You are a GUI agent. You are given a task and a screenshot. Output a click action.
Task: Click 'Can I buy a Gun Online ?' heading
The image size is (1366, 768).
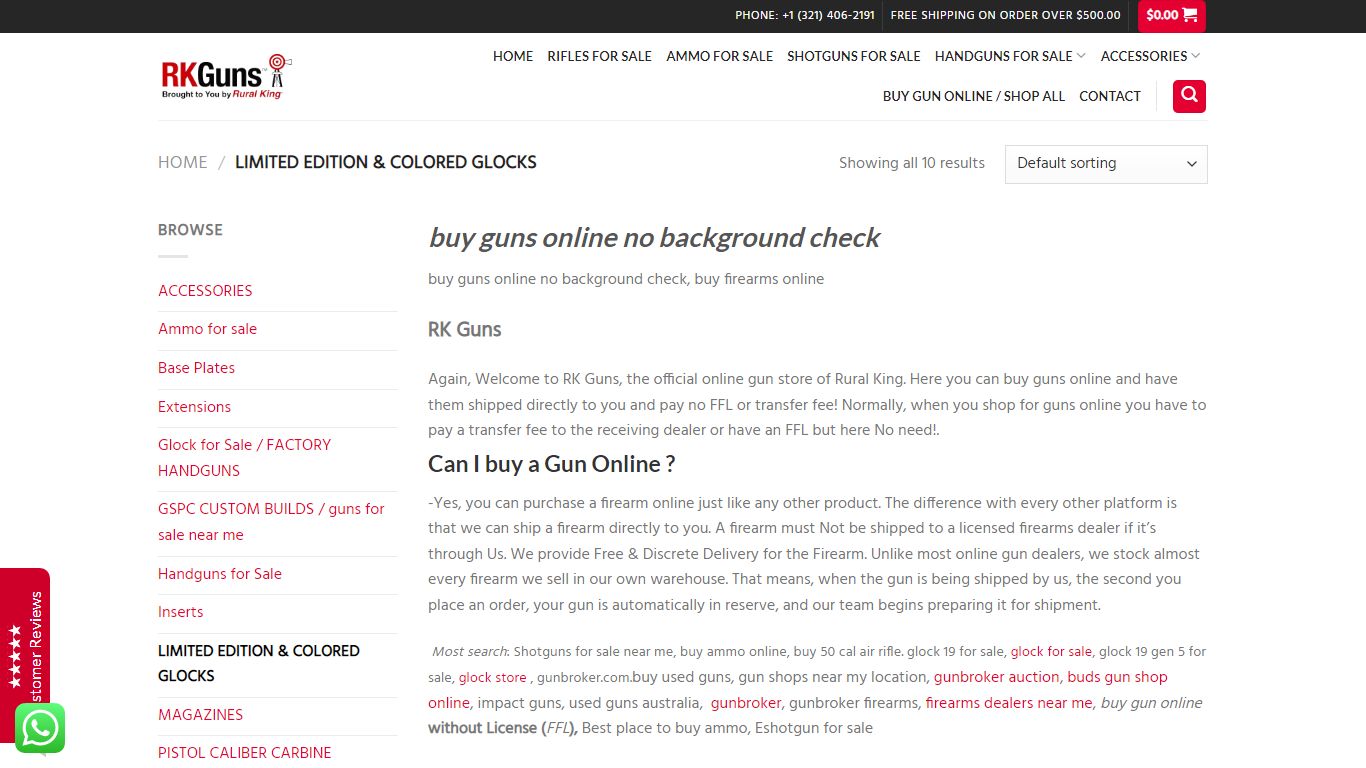point(551,464)
